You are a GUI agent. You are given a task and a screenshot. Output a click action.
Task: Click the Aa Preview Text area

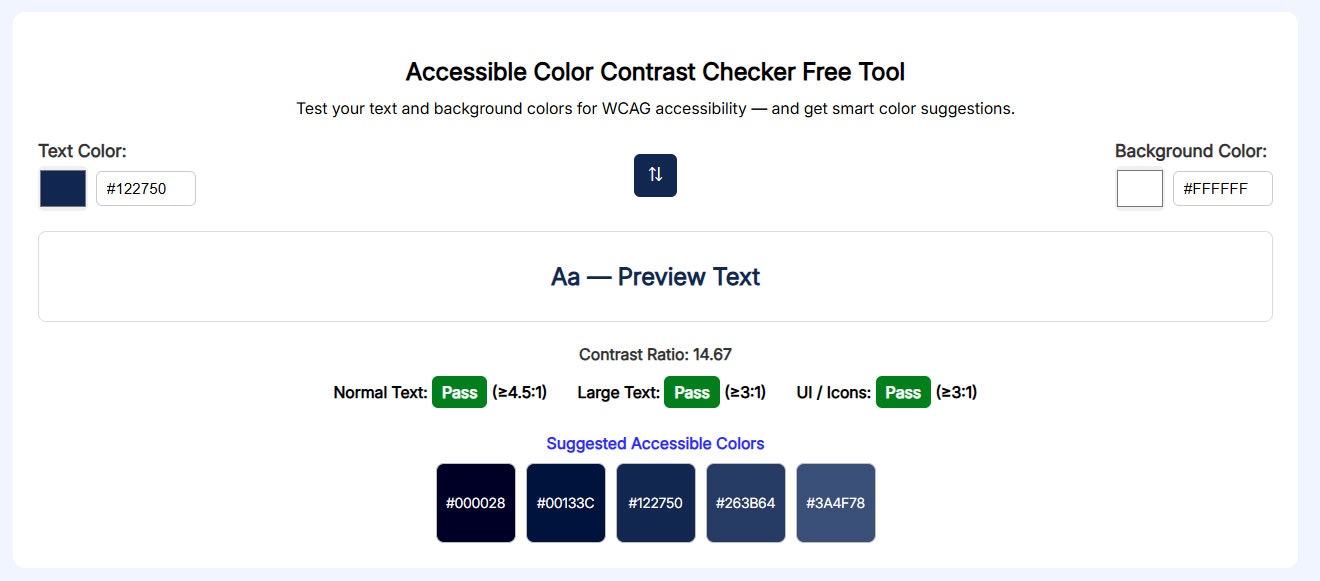pyautogui.click(x=655, y=276)
